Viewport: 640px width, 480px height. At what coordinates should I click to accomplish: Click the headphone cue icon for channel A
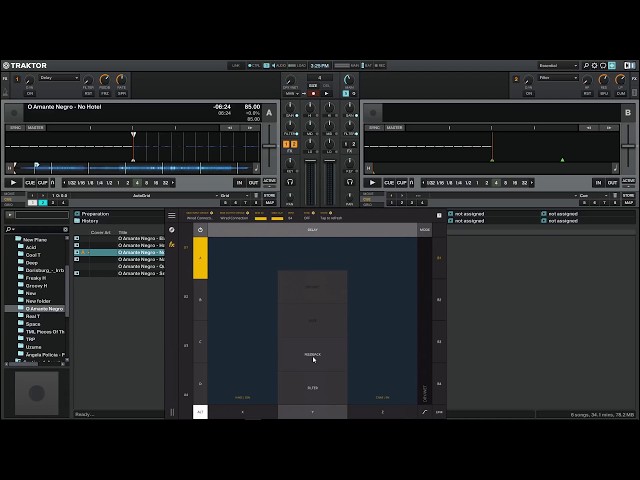point(290,182)
